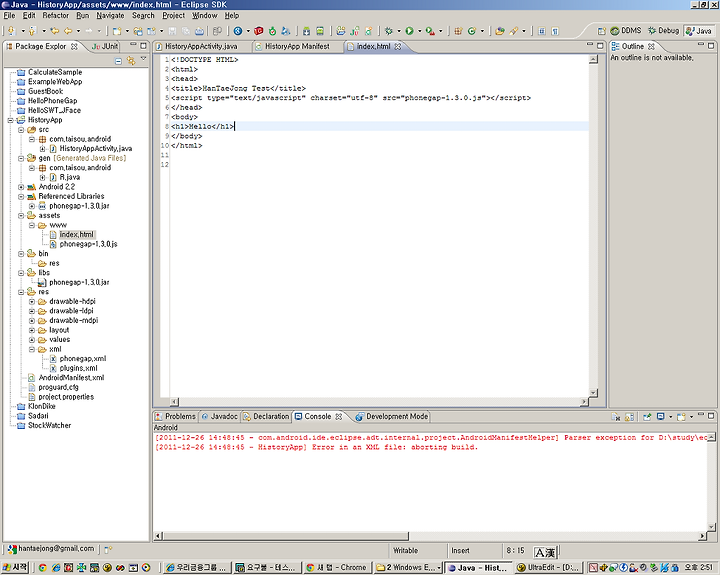Screen dimensions: 720x575
Task: Open the Project menu
Action: point(173,16)
